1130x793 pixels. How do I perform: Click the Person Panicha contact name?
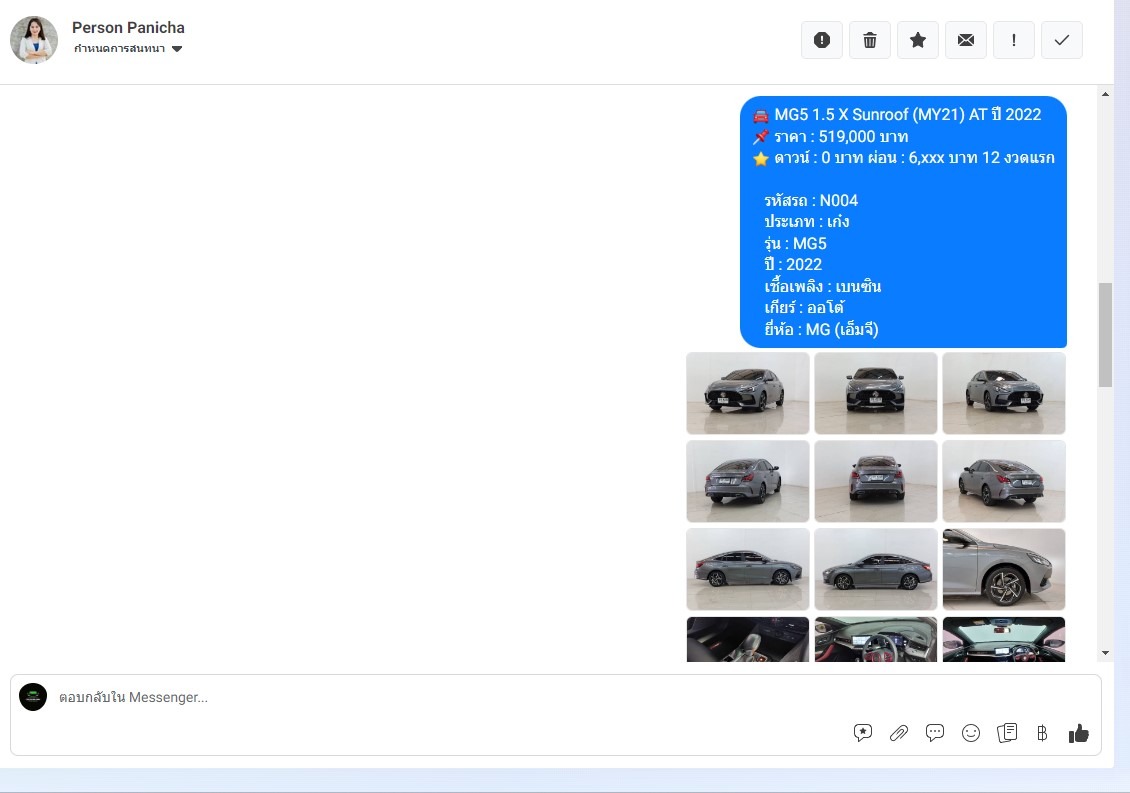tap(128, 27)
